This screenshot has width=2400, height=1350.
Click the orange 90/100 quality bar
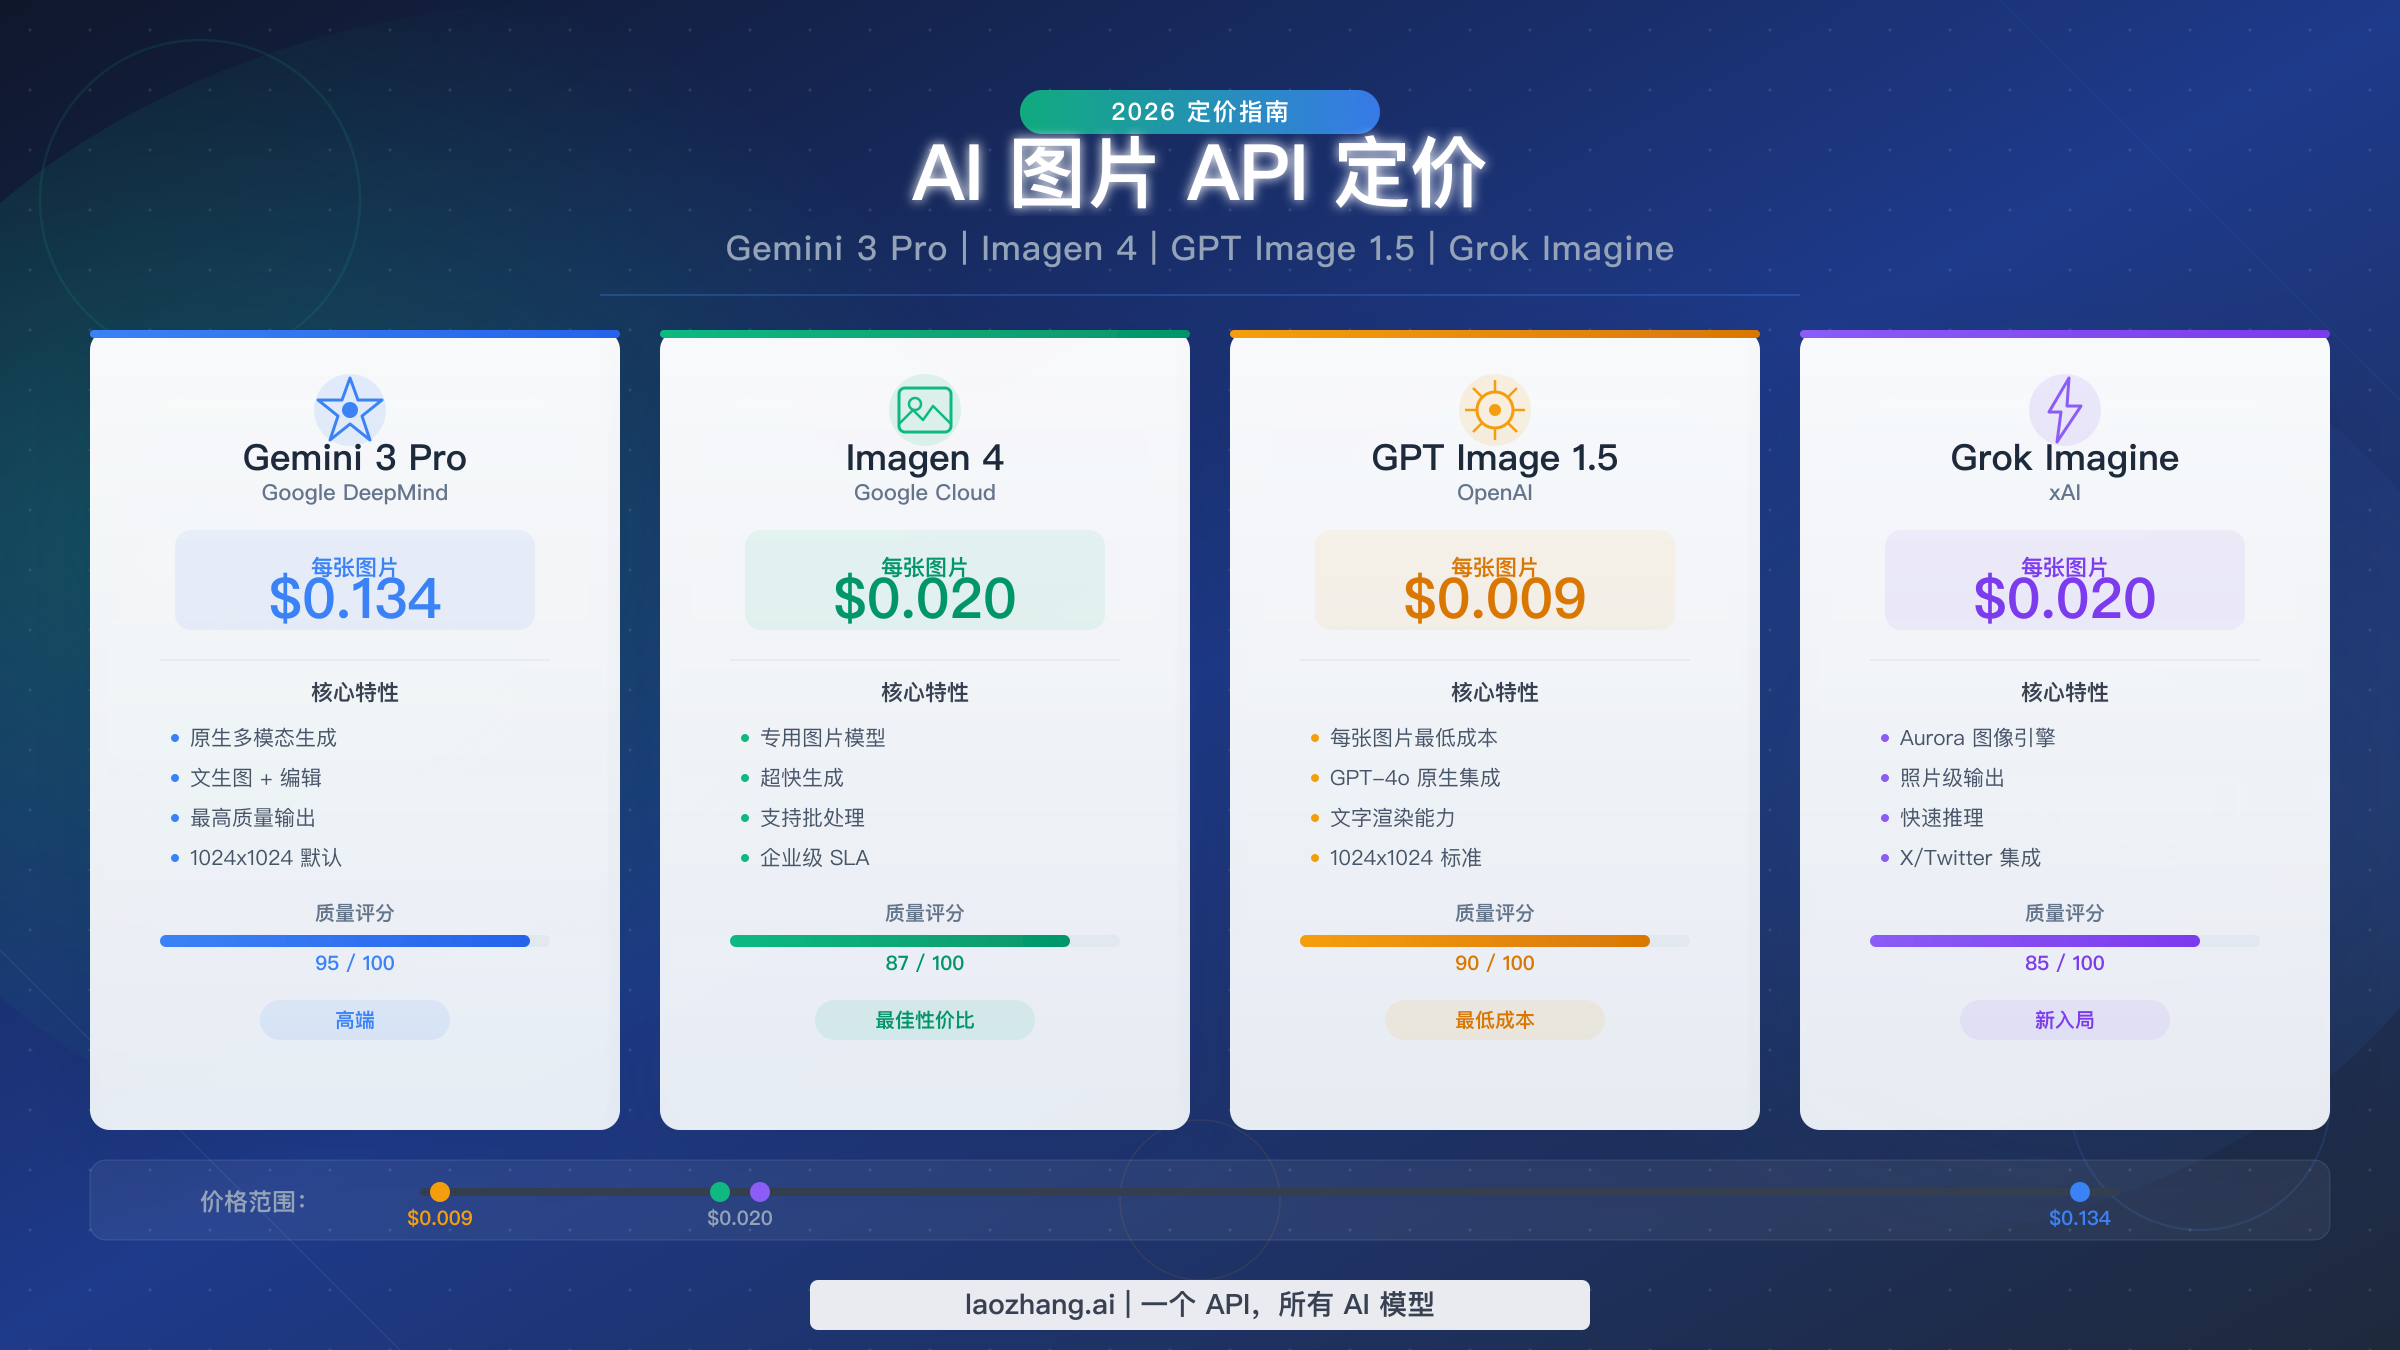click(x=1473, y=941)
